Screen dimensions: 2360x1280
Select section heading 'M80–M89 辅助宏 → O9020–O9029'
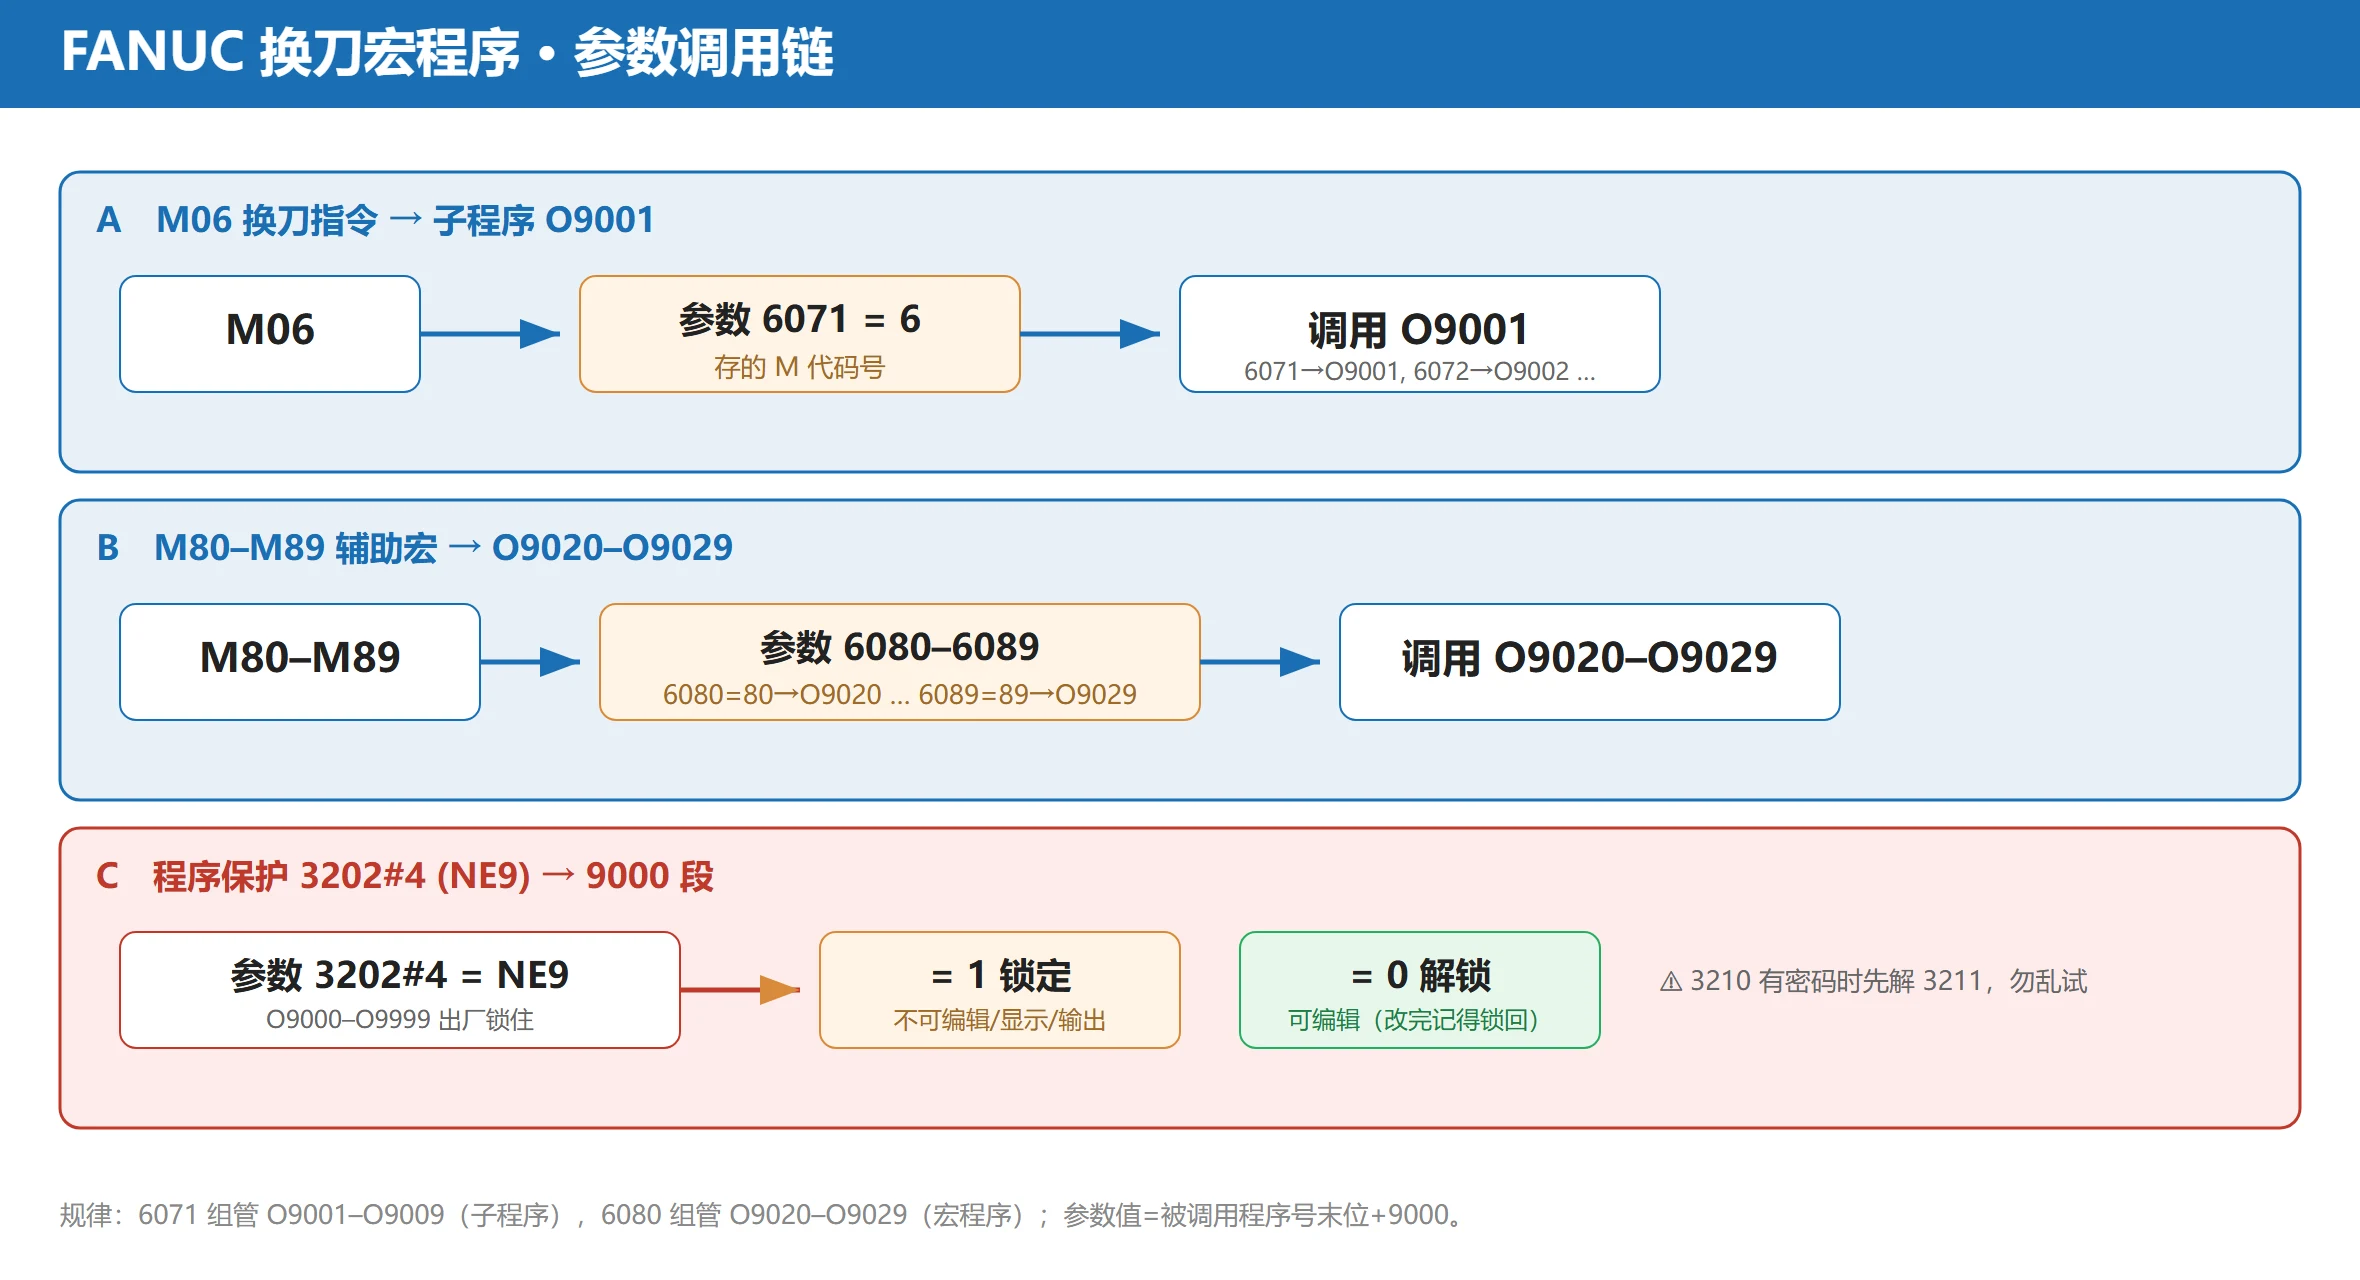coord(443,548)
